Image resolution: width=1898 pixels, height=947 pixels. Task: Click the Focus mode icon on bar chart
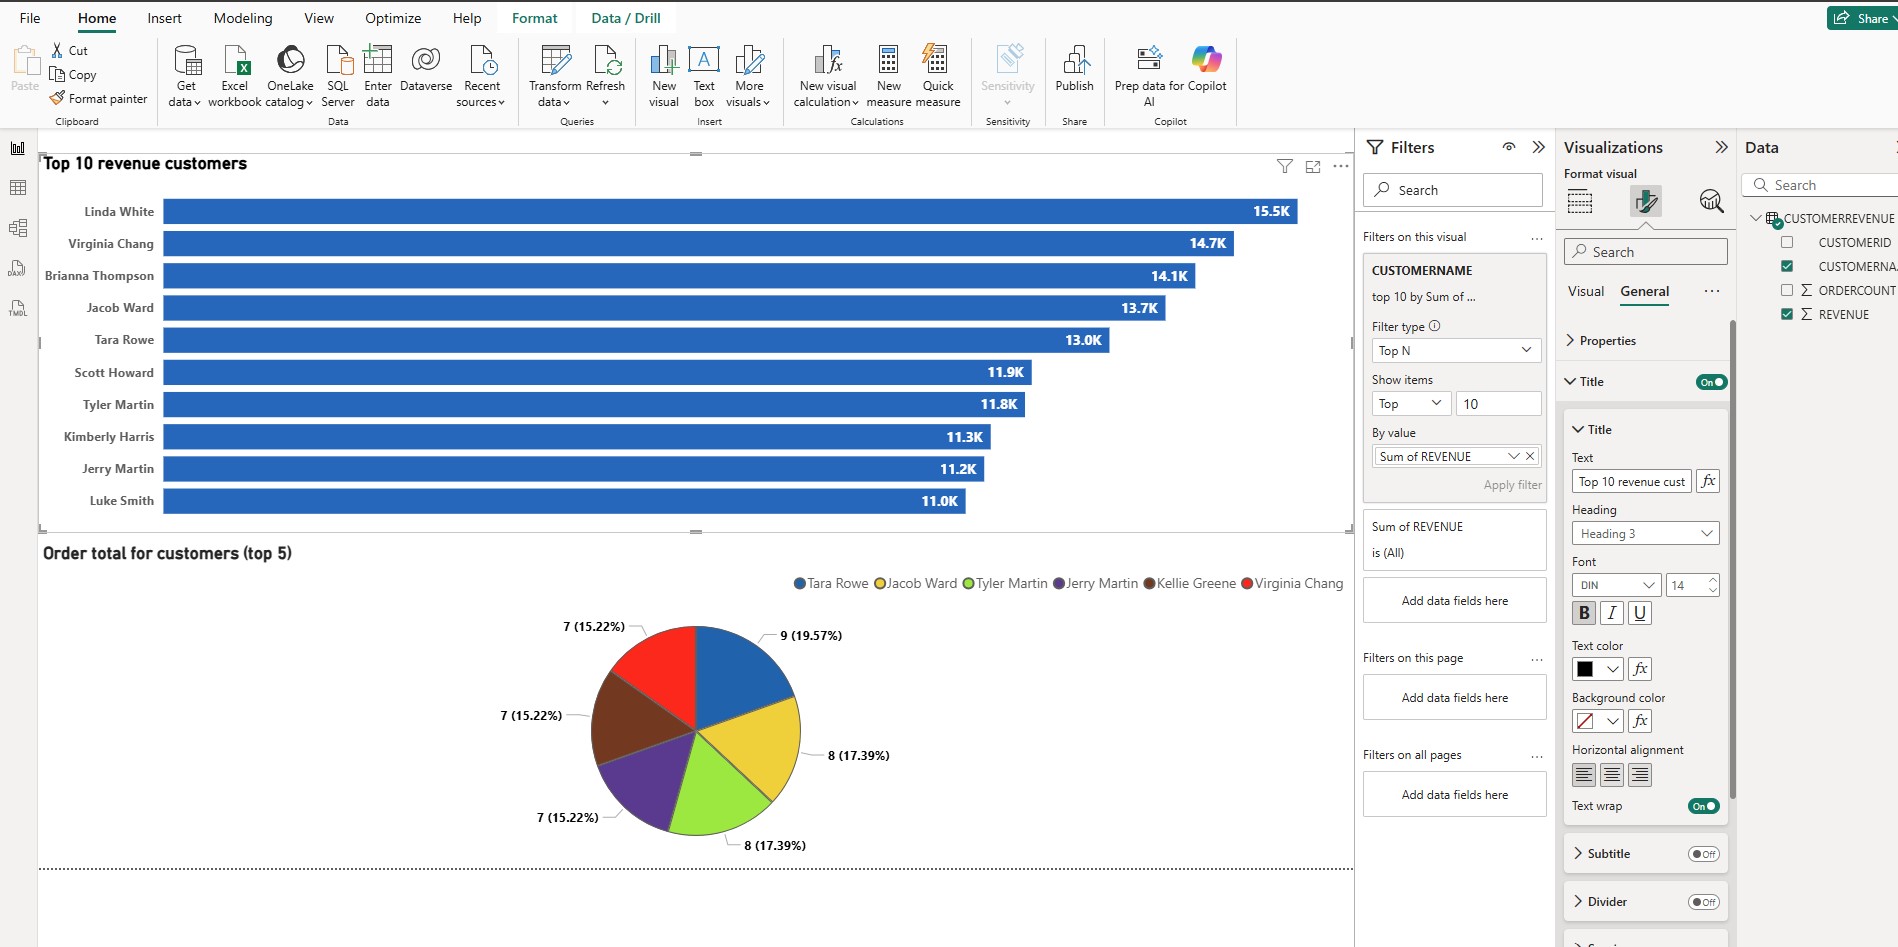[1313, 167]
